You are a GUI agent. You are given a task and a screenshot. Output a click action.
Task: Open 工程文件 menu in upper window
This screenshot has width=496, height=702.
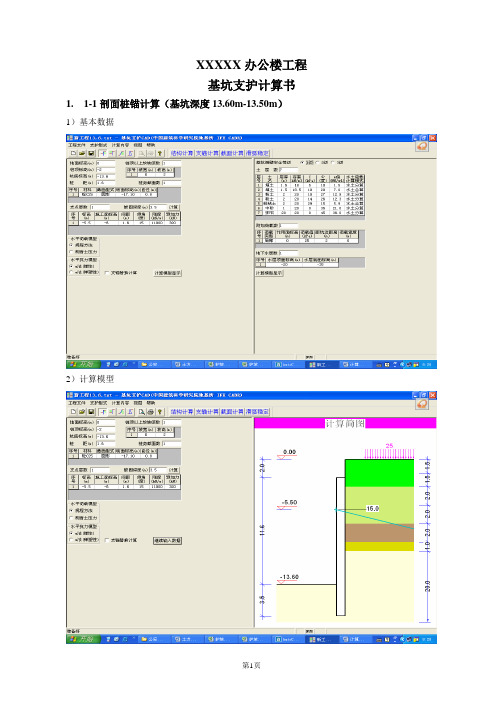77,145
